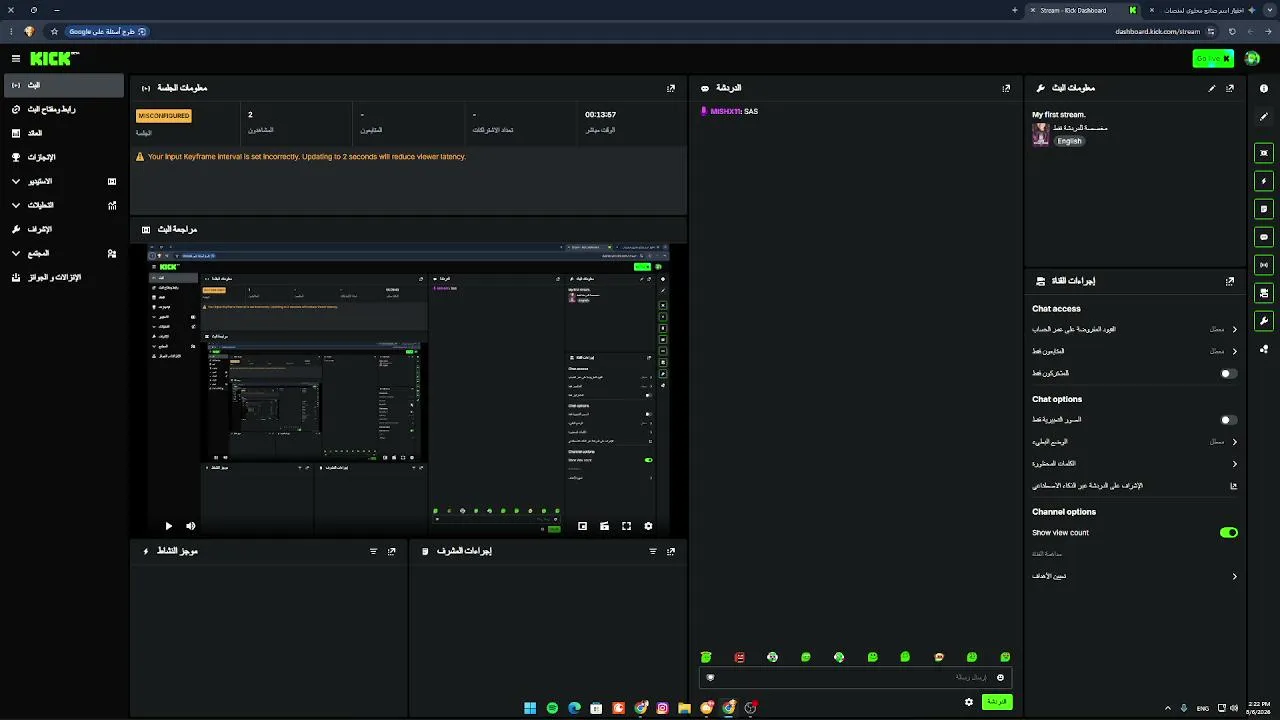This screenshot has width=1280, height=720.
Task: Mute the stream preview volume
Action: (x=190, y=526)
